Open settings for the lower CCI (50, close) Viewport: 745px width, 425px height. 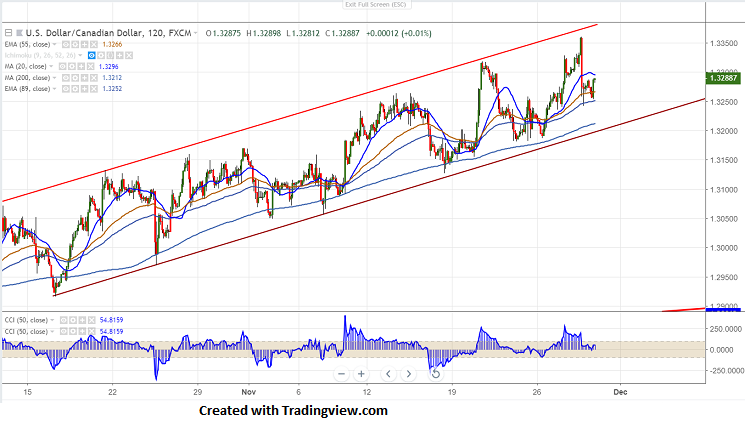point(73,331)
